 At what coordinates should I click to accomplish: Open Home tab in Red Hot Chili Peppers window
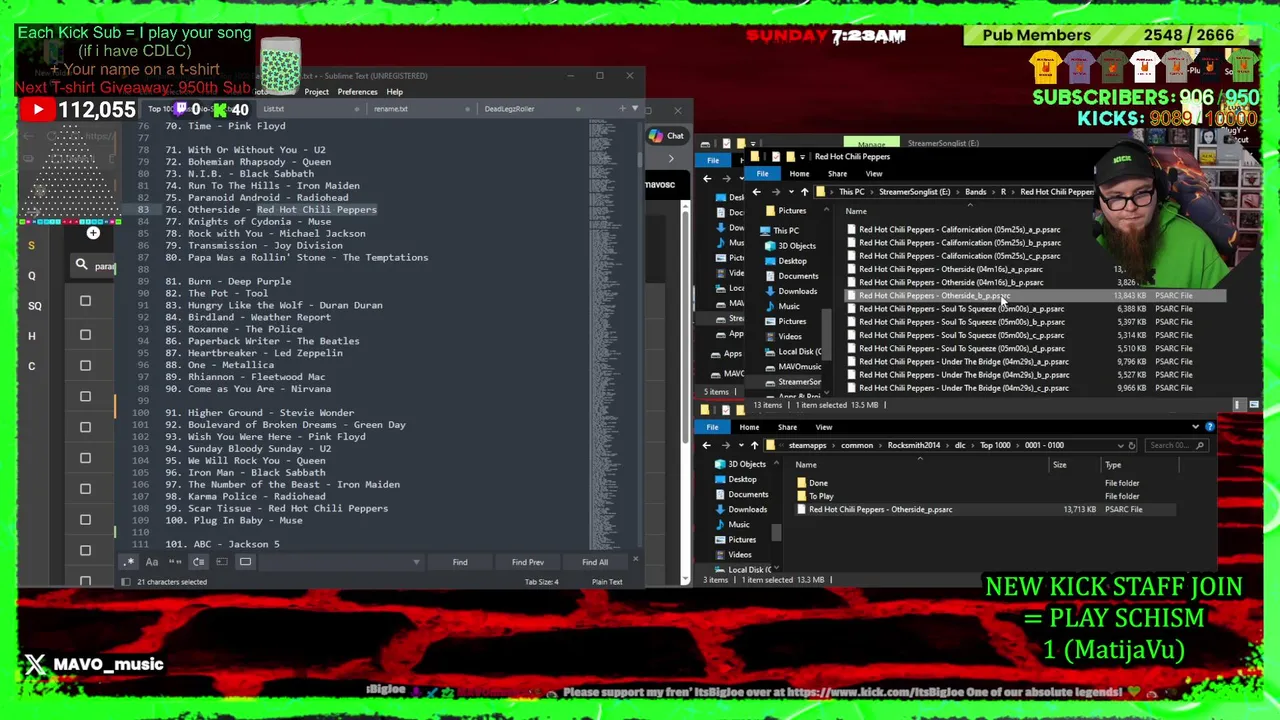point(799,174)
